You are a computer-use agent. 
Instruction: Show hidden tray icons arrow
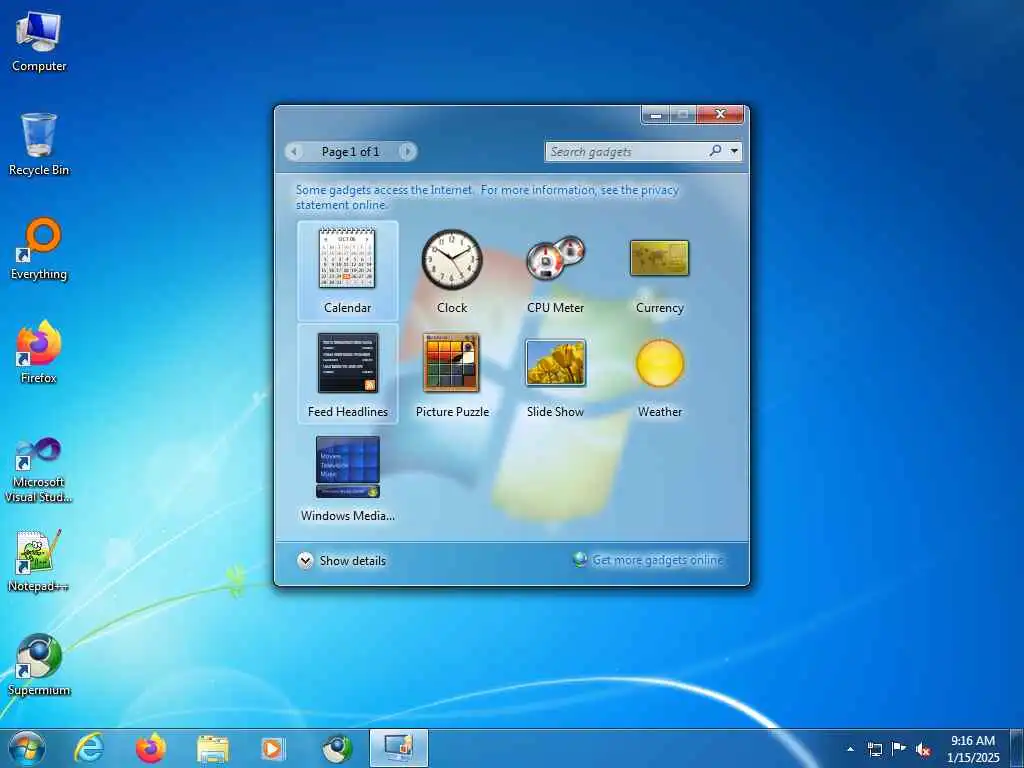click(x=850, y=749)
